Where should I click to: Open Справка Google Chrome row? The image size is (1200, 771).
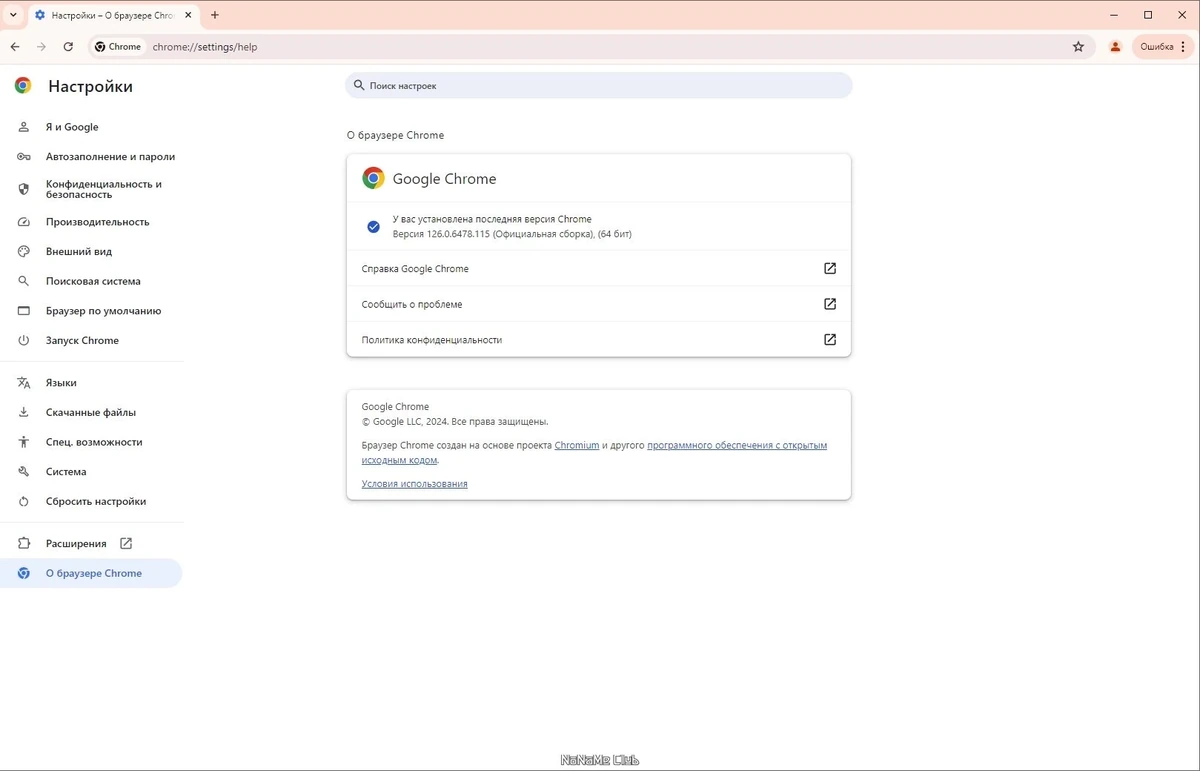coord(599,269)
